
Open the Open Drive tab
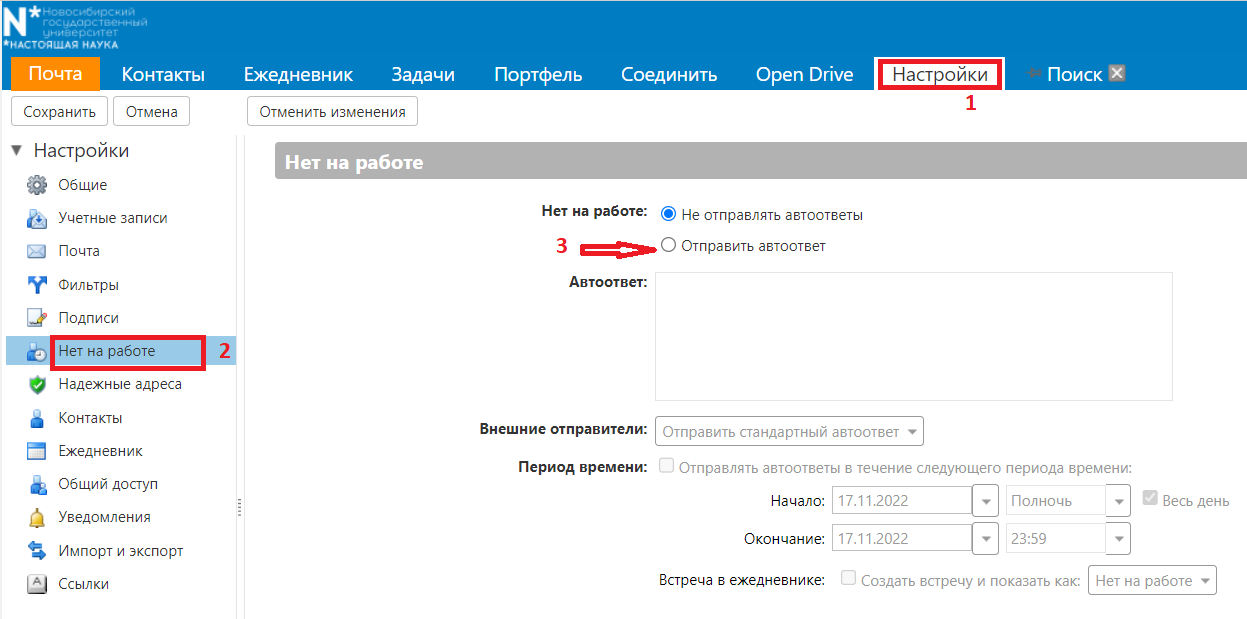pos(804,73)
